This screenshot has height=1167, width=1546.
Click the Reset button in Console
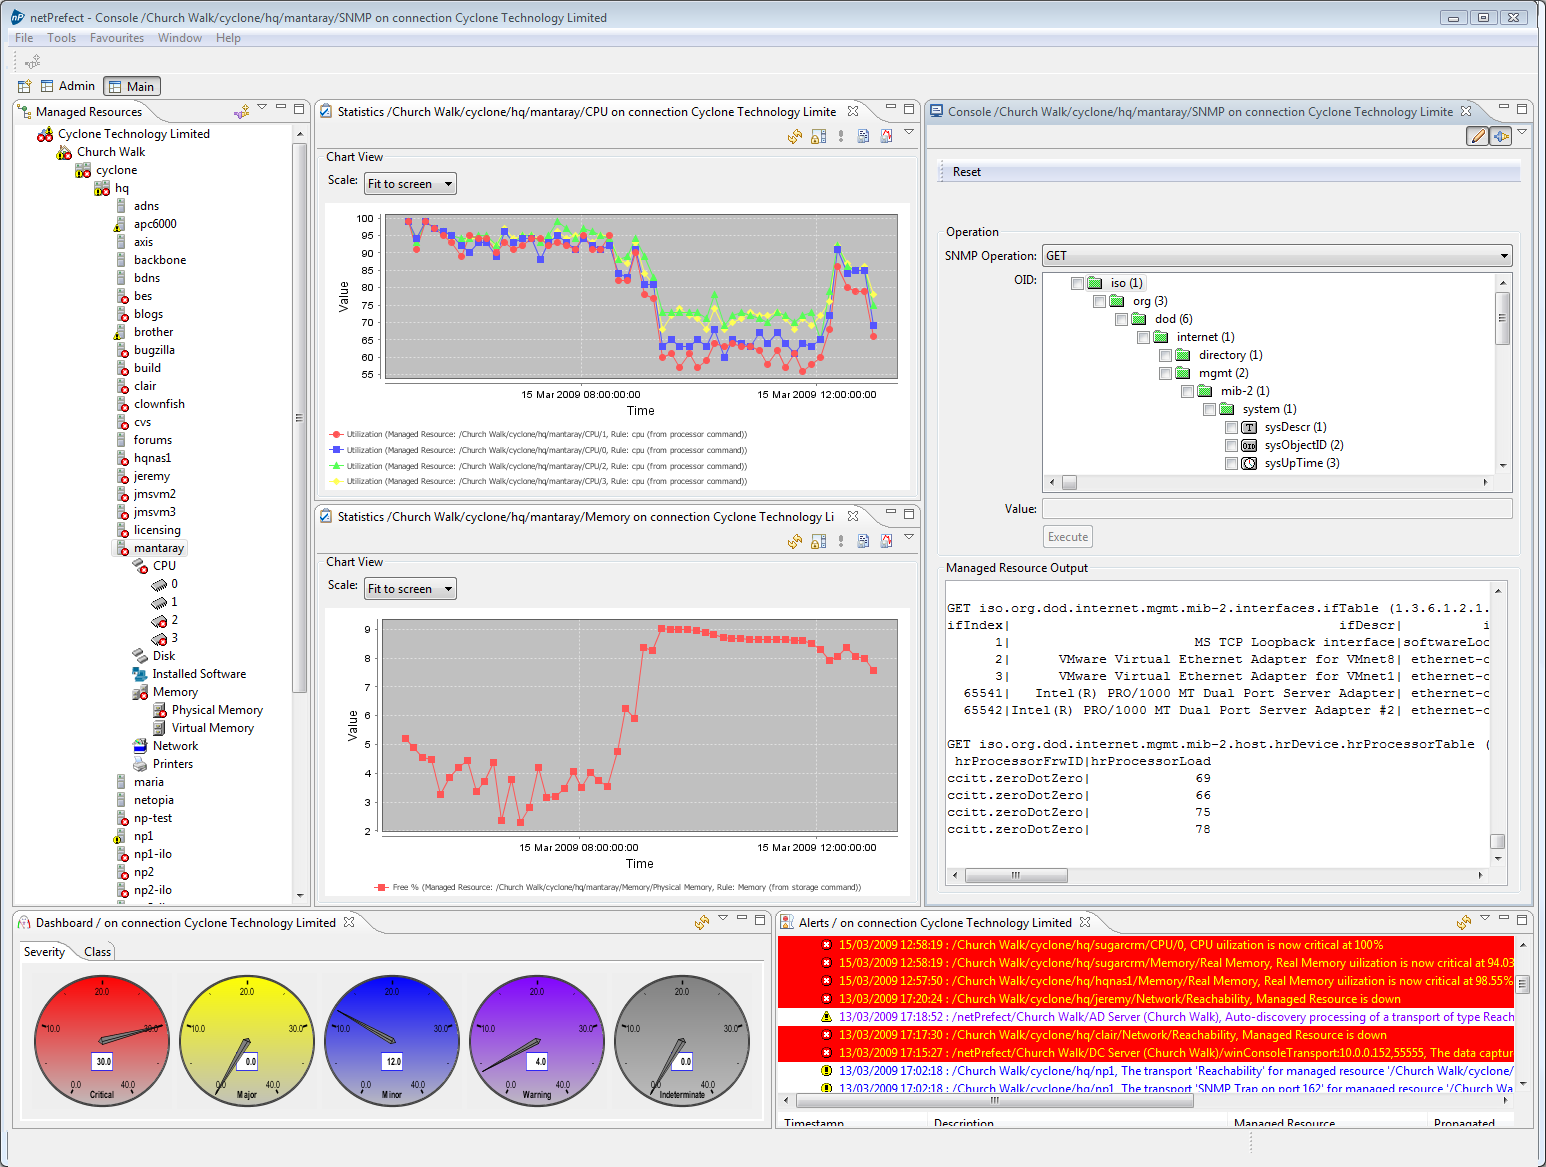coord(967,172)
